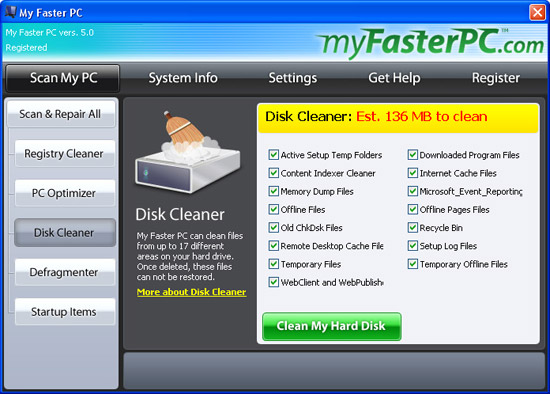Uncheck Downloaded Program Files
Screen dimensions: 550x394
412,155
